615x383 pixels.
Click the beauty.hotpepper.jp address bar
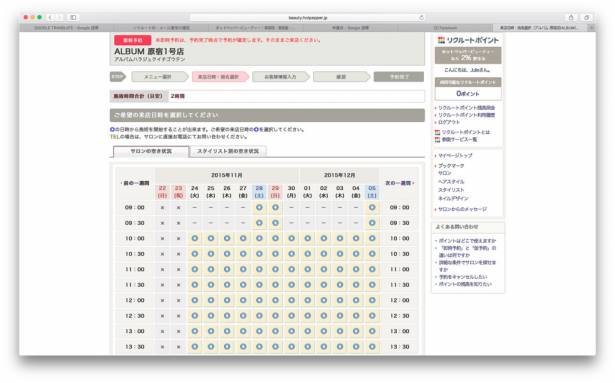[x=308, y=18]
